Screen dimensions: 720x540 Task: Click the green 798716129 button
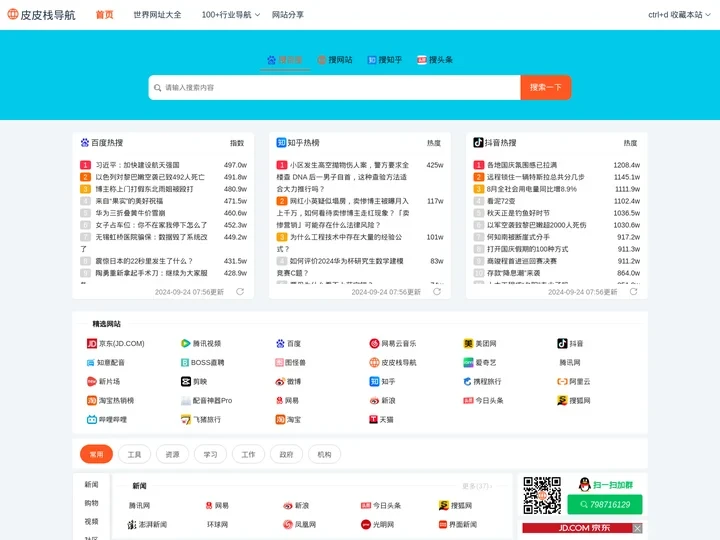(605, 505)
